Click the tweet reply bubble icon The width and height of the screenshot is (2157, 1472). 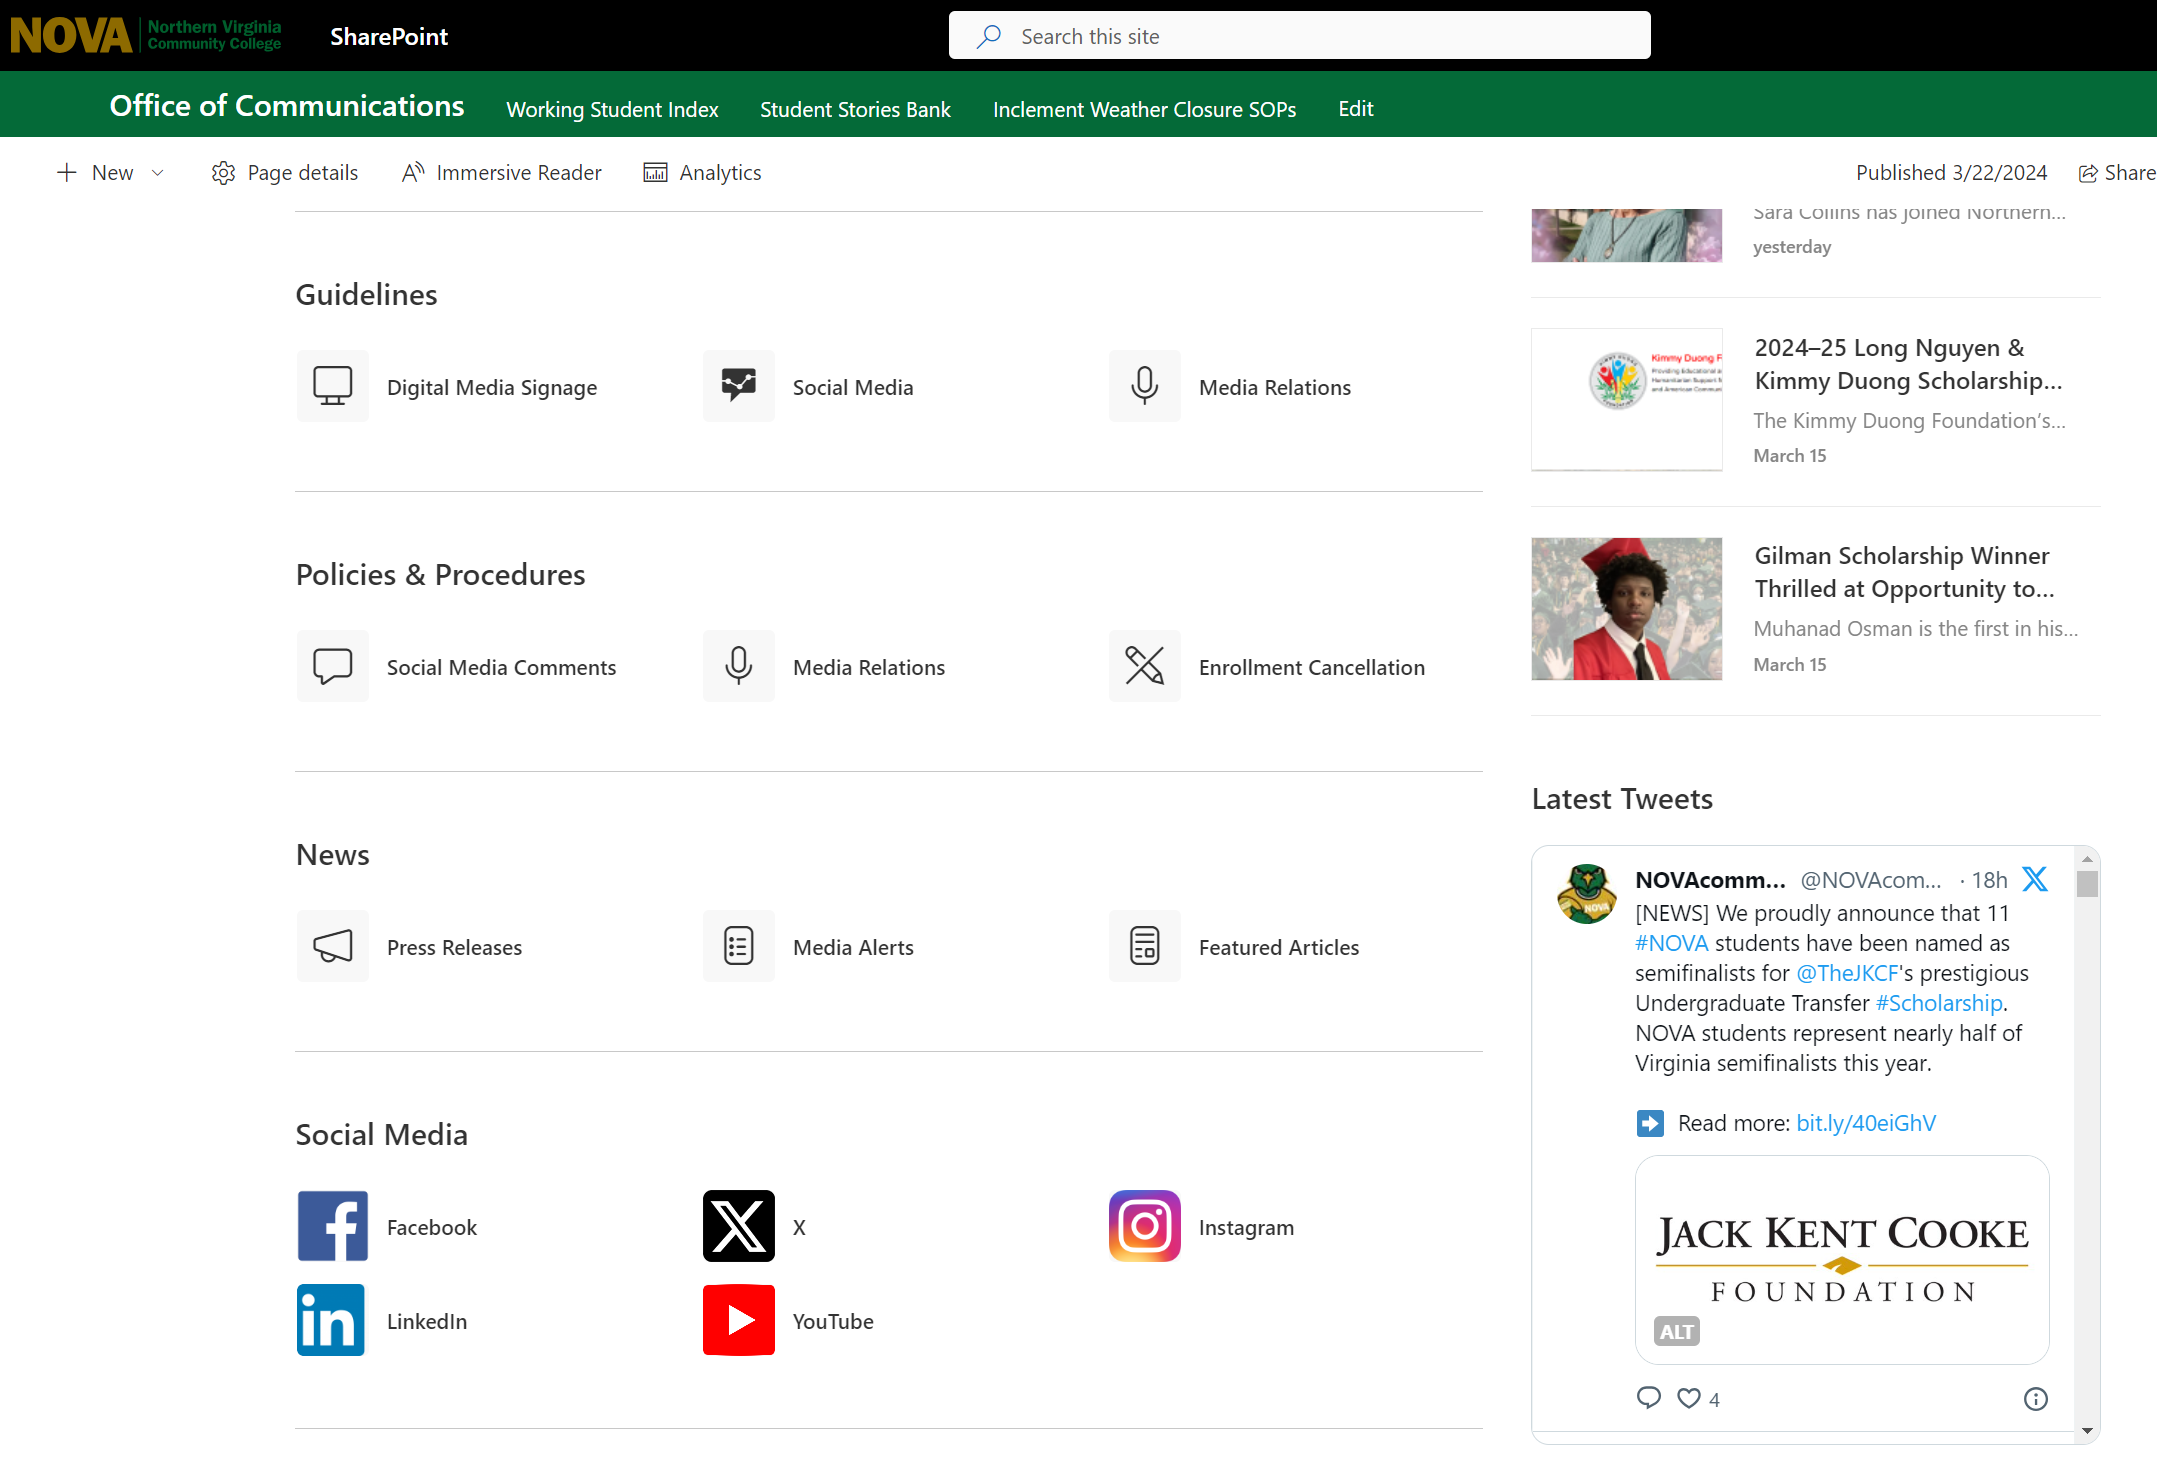coord(1648,1398)
